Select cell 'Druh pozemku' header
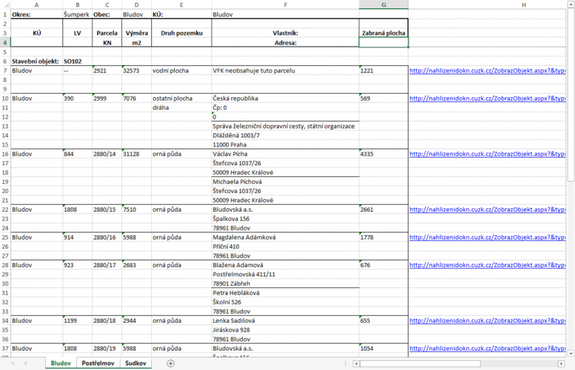 click(181, 33)
